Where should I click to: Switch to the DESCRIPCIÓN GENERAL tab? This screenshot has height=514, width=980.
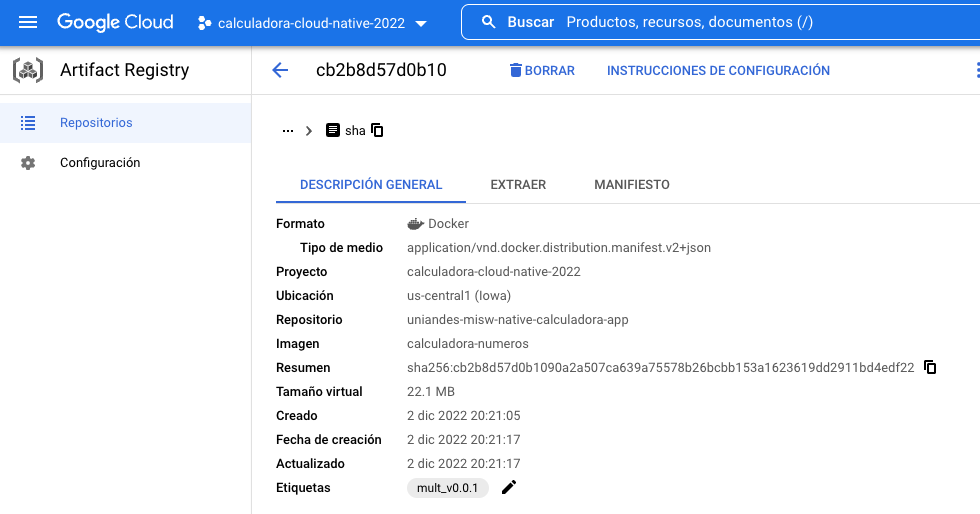pyautogui.click(x=371, y=184)
